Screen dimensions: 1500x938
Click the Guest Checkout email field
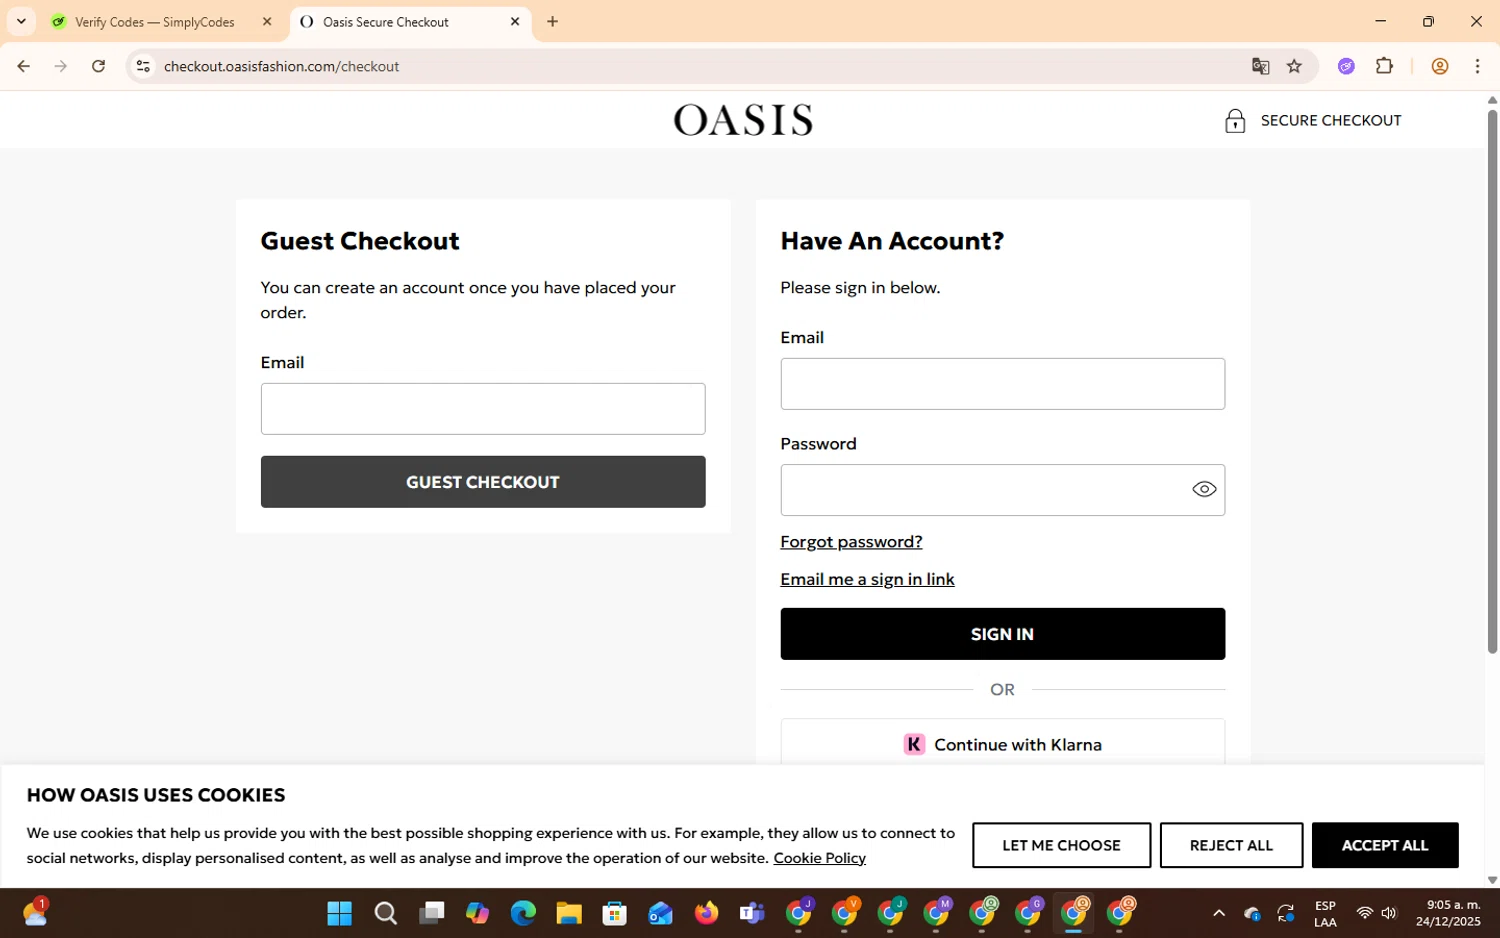(x=483, y=409)
